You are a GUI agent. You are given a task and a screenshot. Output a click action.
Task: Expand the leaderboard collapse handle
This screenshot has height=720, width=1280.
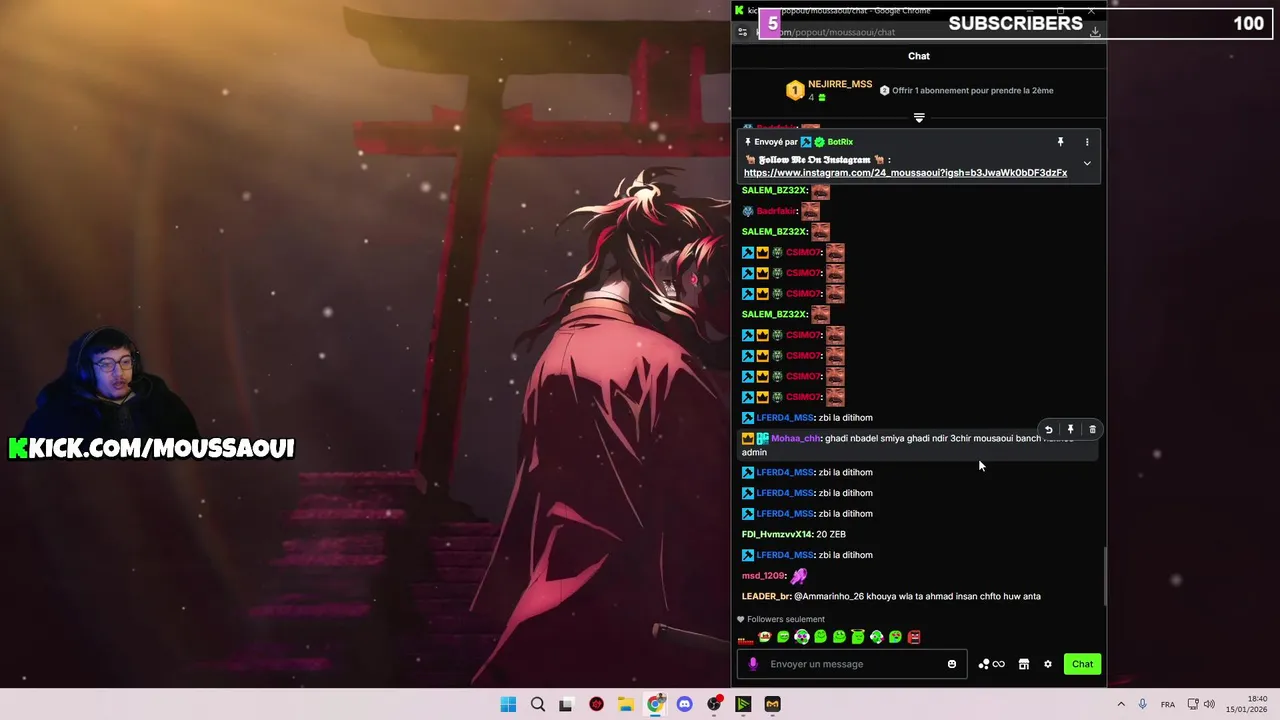point(919,118)
